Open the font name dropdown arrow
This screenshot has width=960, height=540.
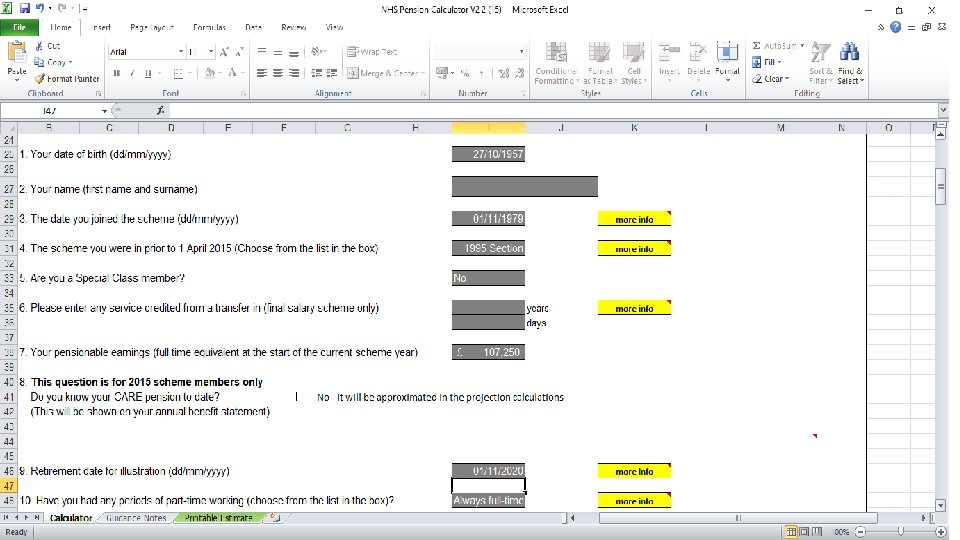181,52
